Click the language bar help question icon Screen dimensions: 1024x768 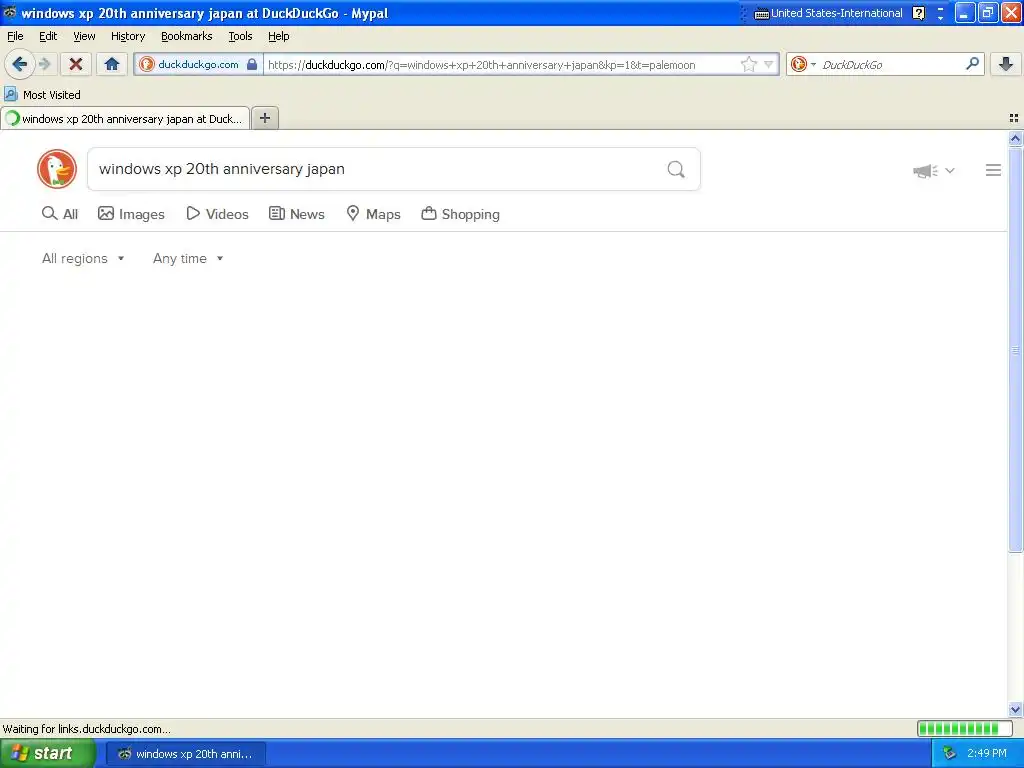tap(918, 13)
